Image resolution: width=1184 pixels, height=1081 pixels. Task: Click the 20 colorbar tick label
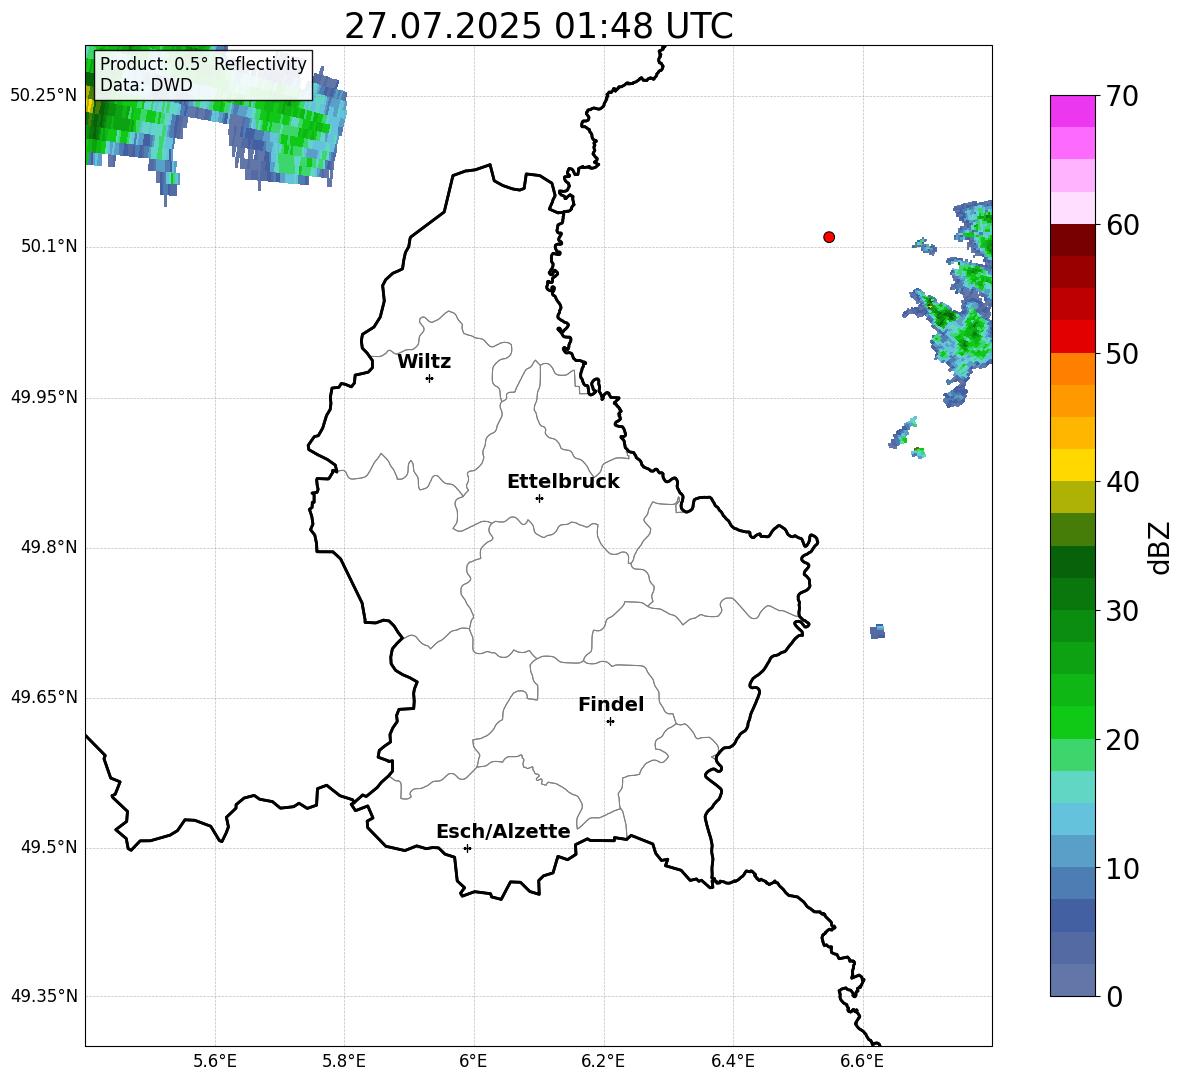click(x=1122, y=739)
